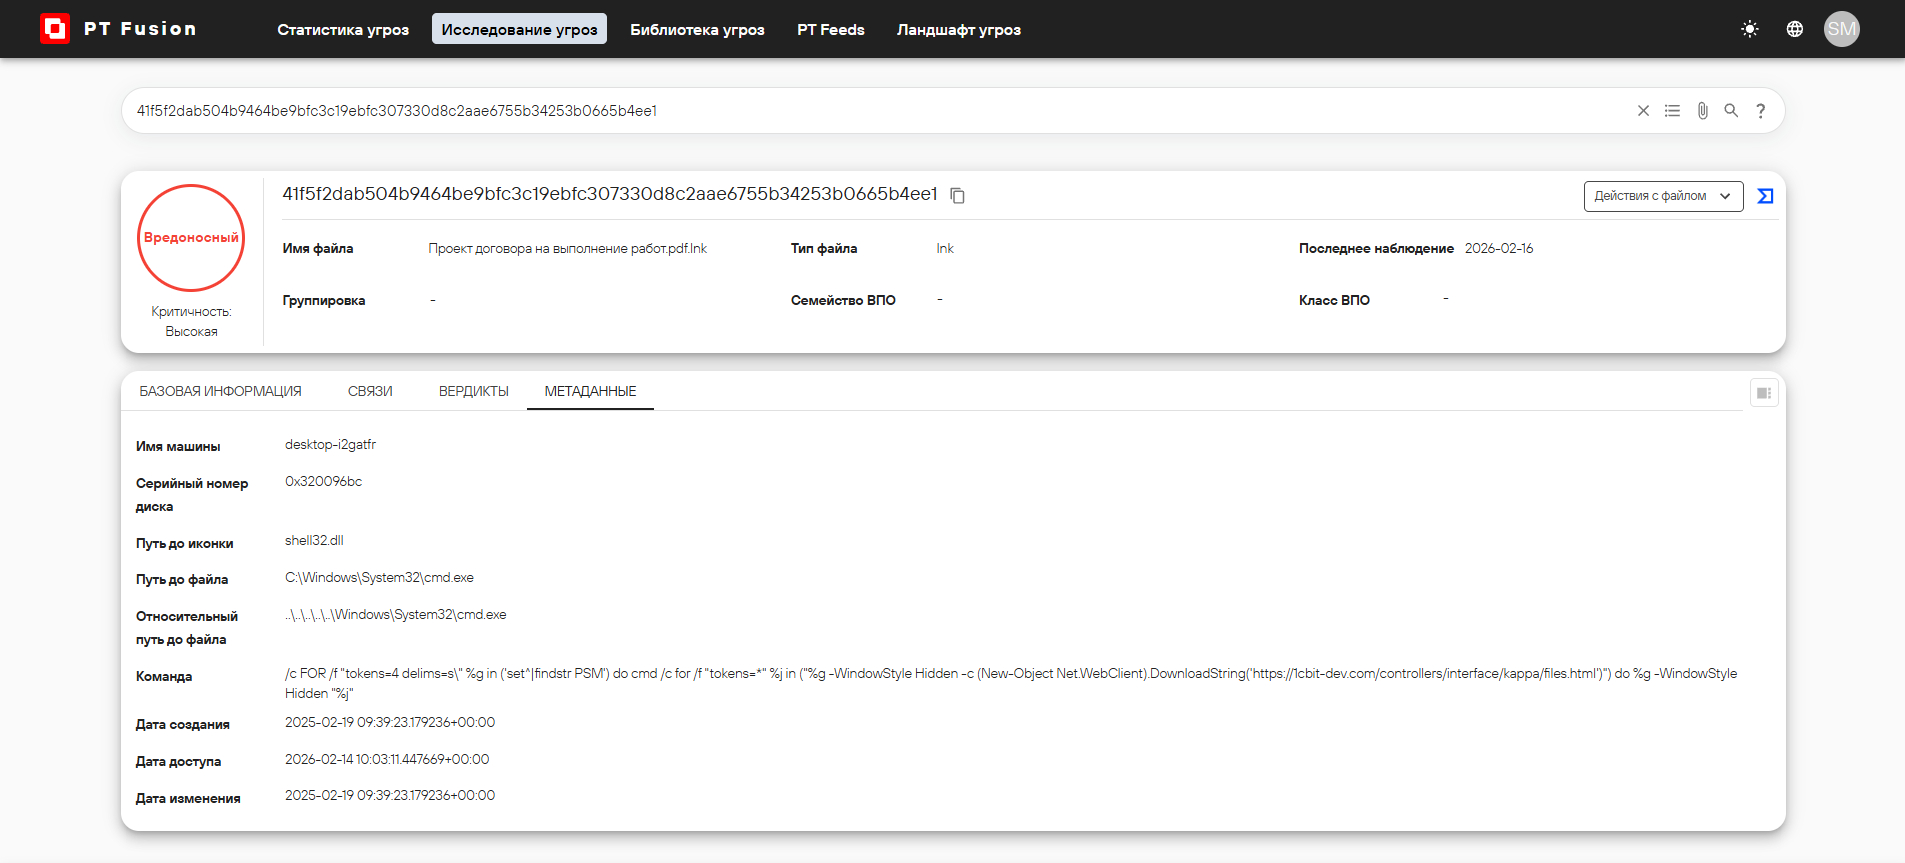This screenshot has height=863, width=1905.
Task: Click the 'Критичность:' label
Action: point(191,311)
